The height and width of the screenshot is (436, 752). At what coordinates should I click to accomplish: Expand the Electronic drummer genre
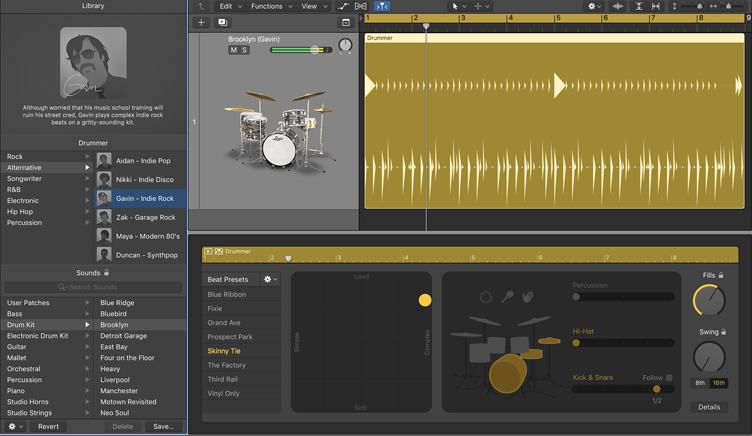click(87, 200)
